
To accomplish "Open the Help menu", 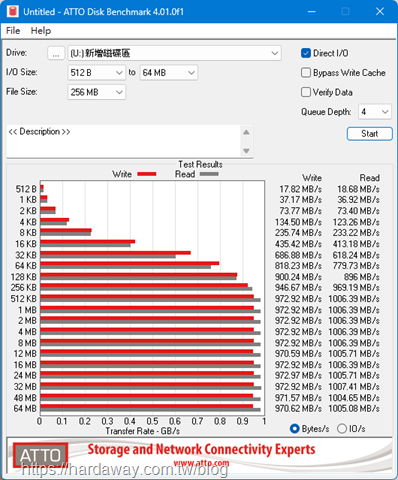I will (x=41, y=31).
